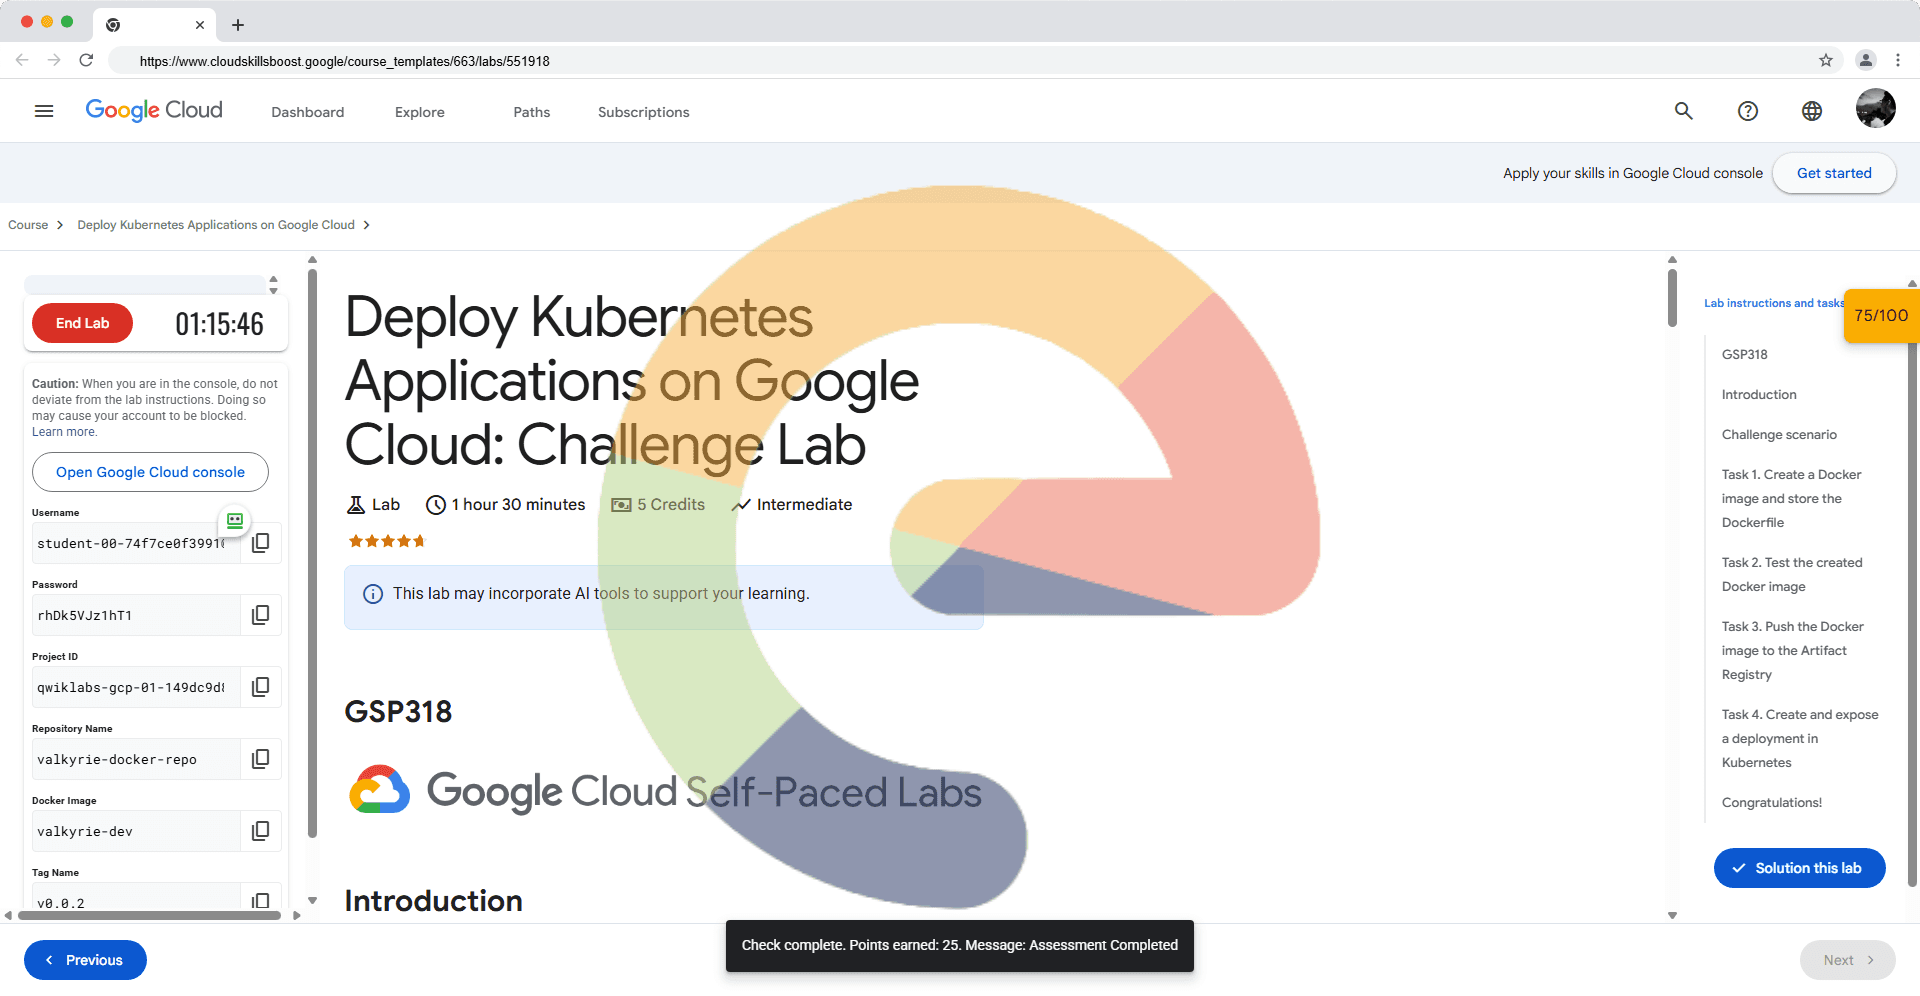Click the search magnifier icon
This screenshot has height=996, width=1920.
point(1684,111)
